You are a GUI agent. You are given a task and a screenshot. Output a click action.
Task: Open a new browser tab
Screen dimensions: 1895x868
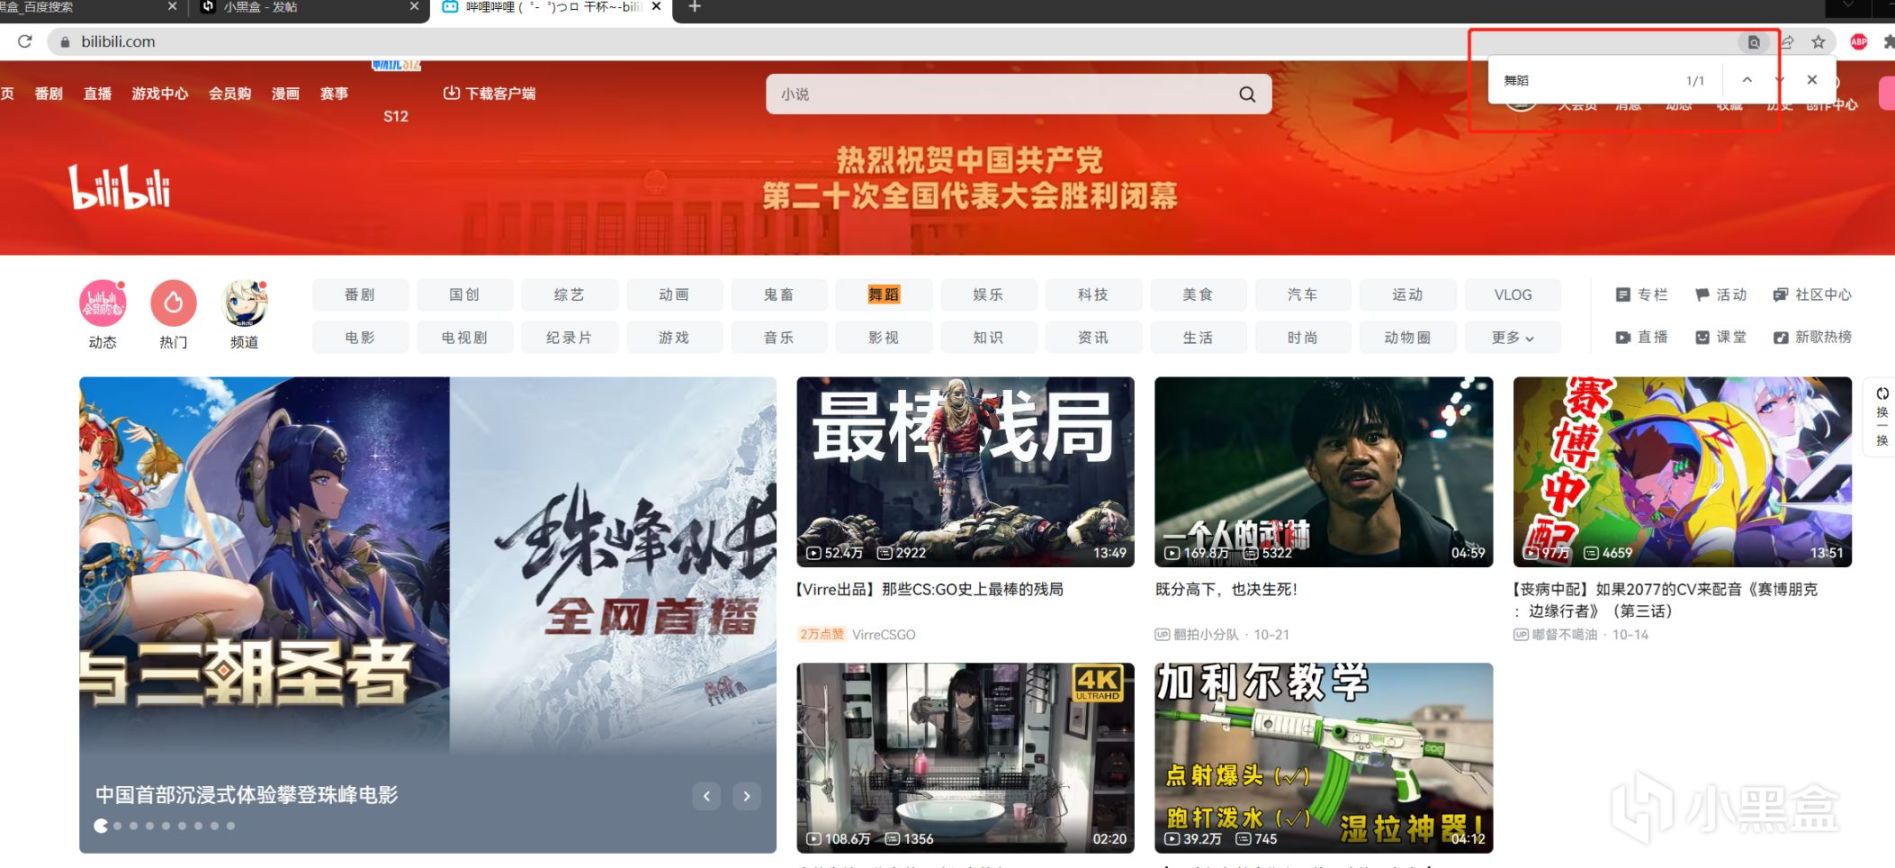point(695,7)
